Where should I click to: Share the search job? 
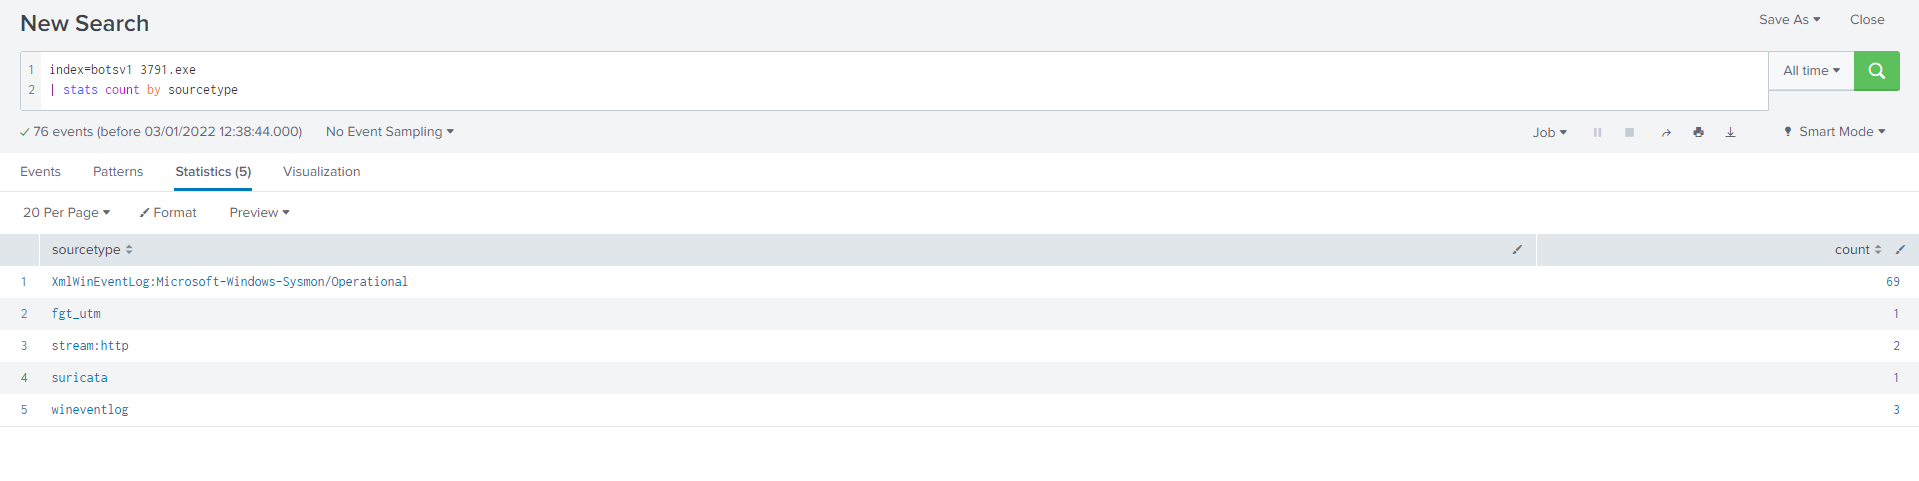pos(1666,132)
